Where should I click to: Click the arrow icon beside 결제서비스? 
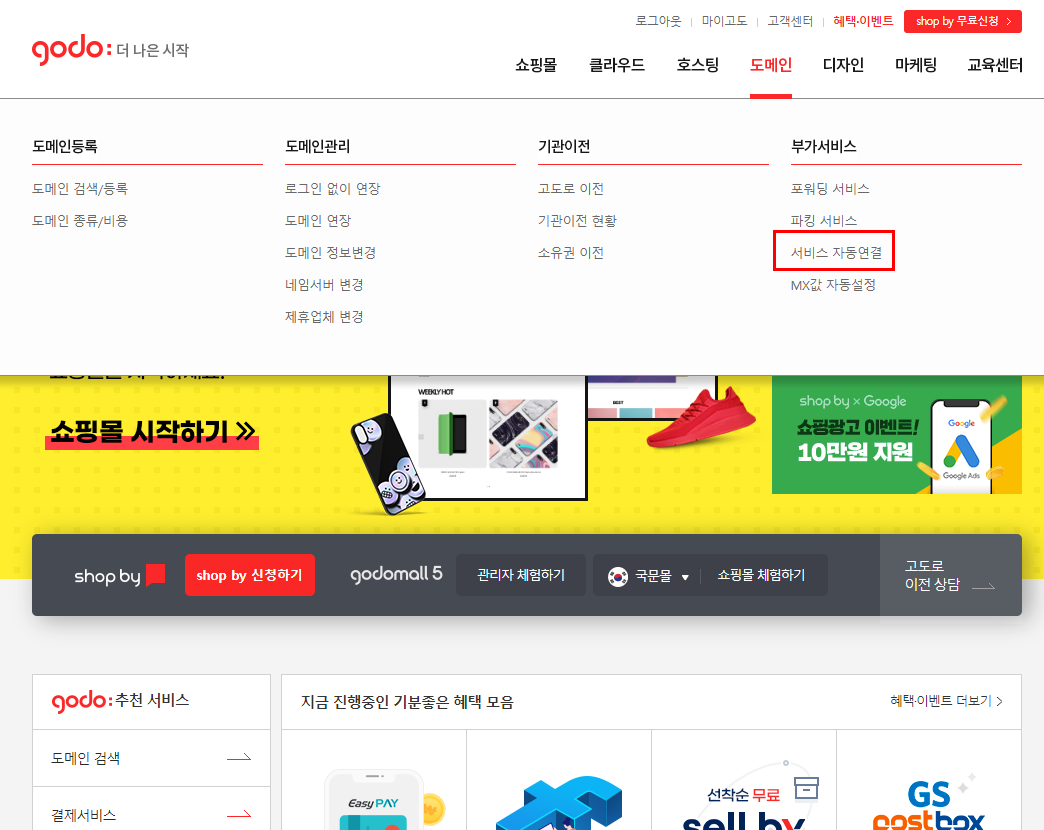pyautogui.click(x=239, y=815)
